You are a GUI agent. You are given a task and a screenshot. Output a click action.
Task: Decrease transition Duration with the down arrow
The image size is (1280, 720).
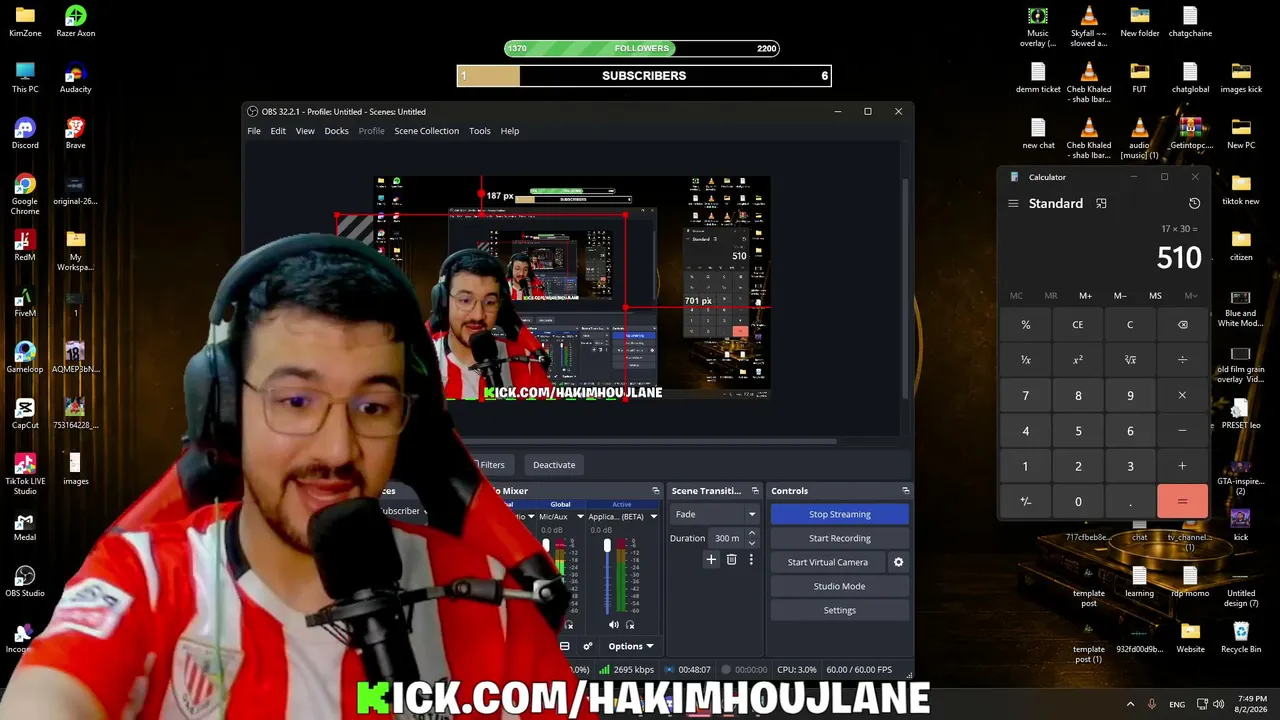tap(752, 543)
